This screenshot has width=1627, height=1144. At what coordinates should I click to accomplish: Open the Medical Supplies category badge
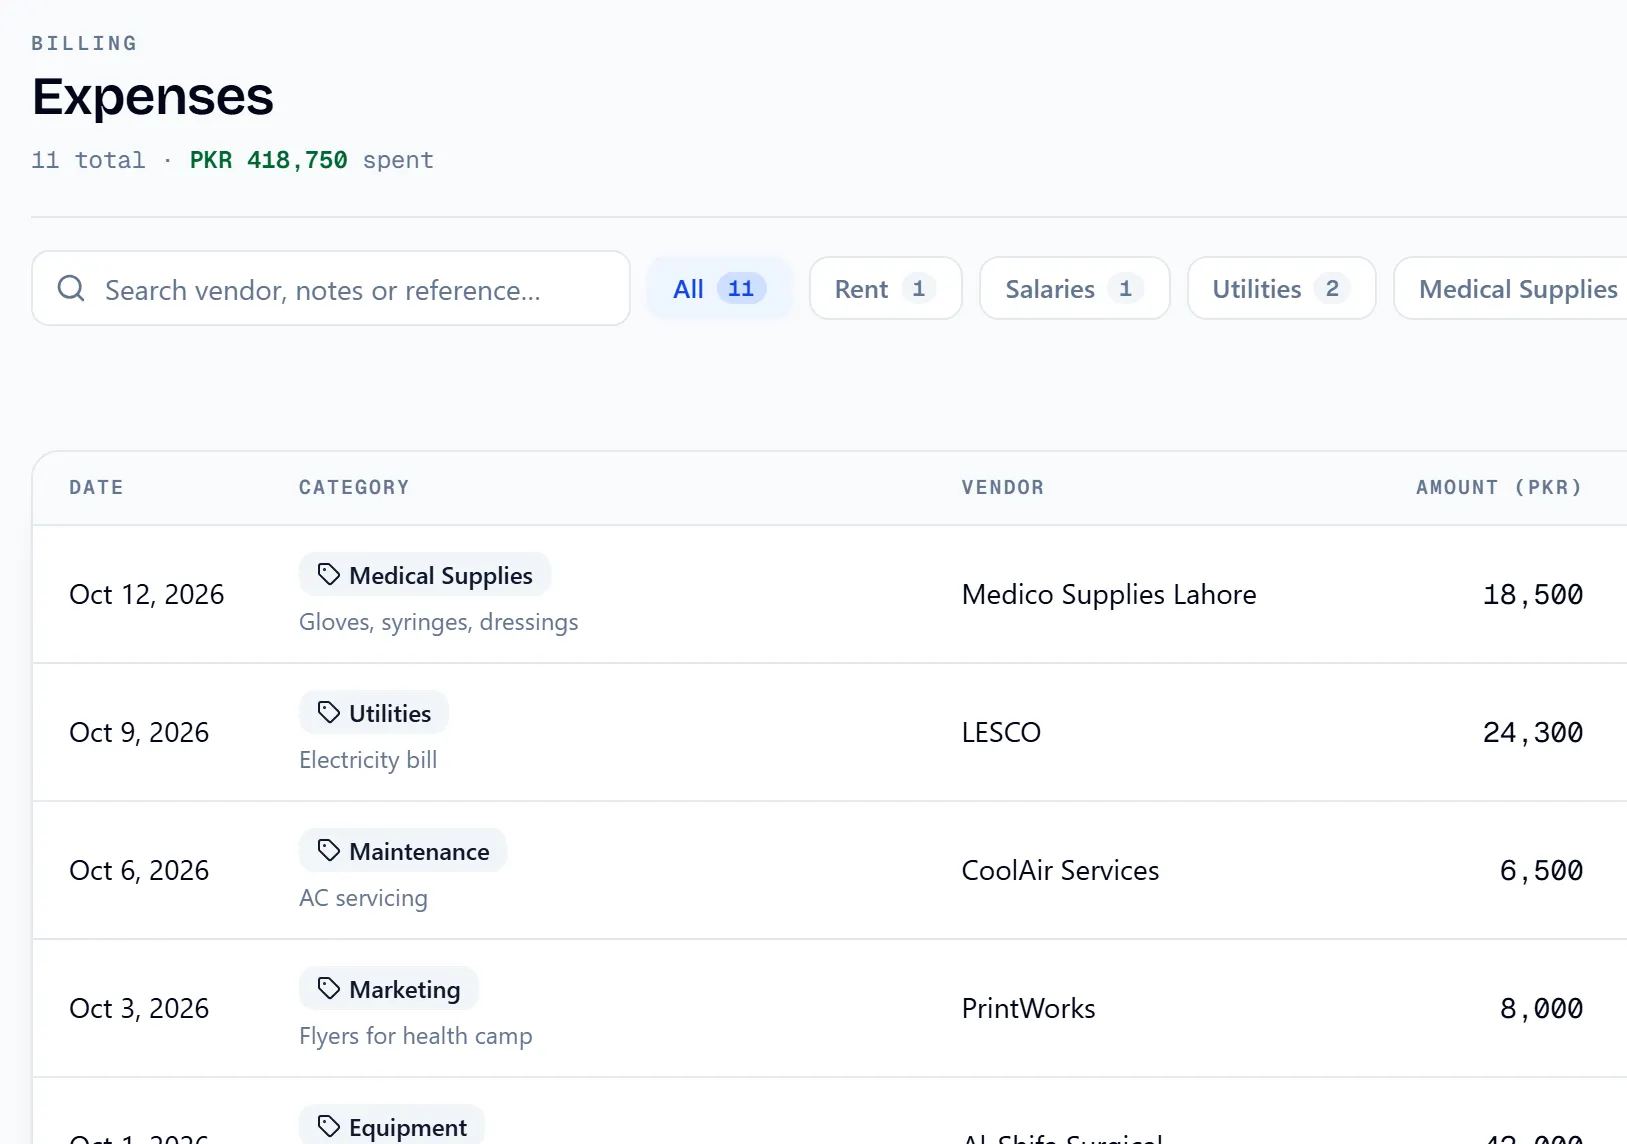coord(425,575)
